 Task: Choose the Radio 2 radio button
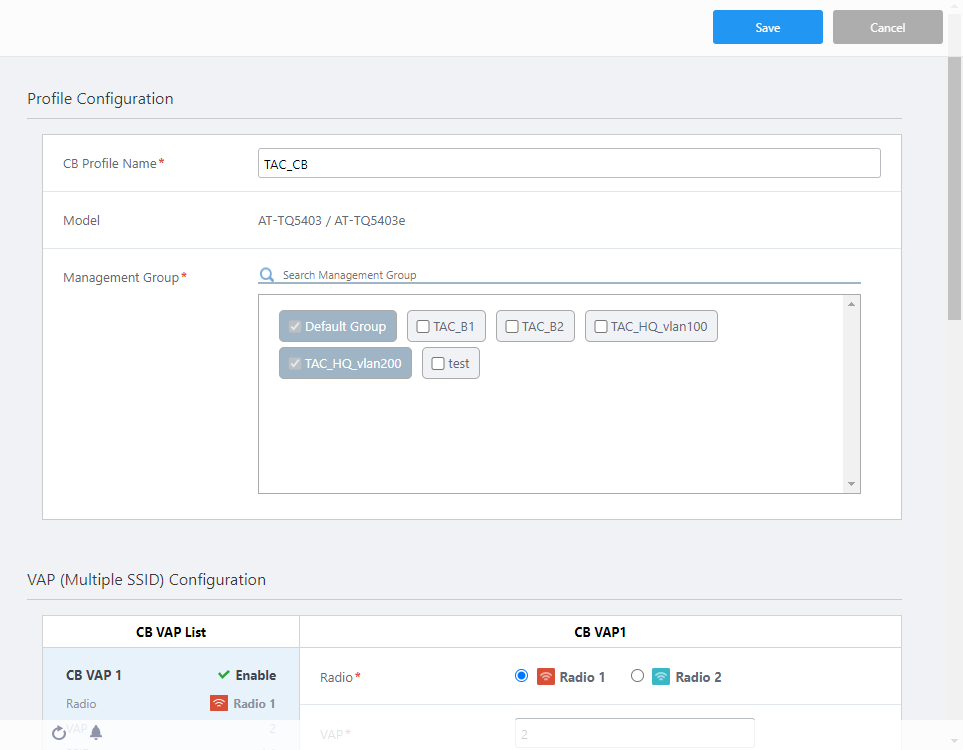click(x=637, y=676)
